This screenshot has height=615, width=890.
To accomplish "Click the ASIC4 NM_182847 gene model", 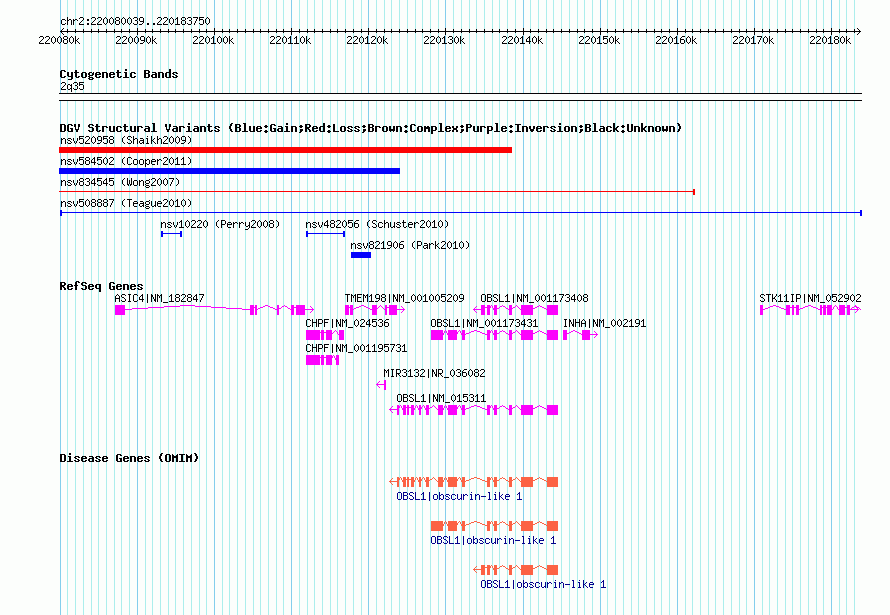I will 215,310.
